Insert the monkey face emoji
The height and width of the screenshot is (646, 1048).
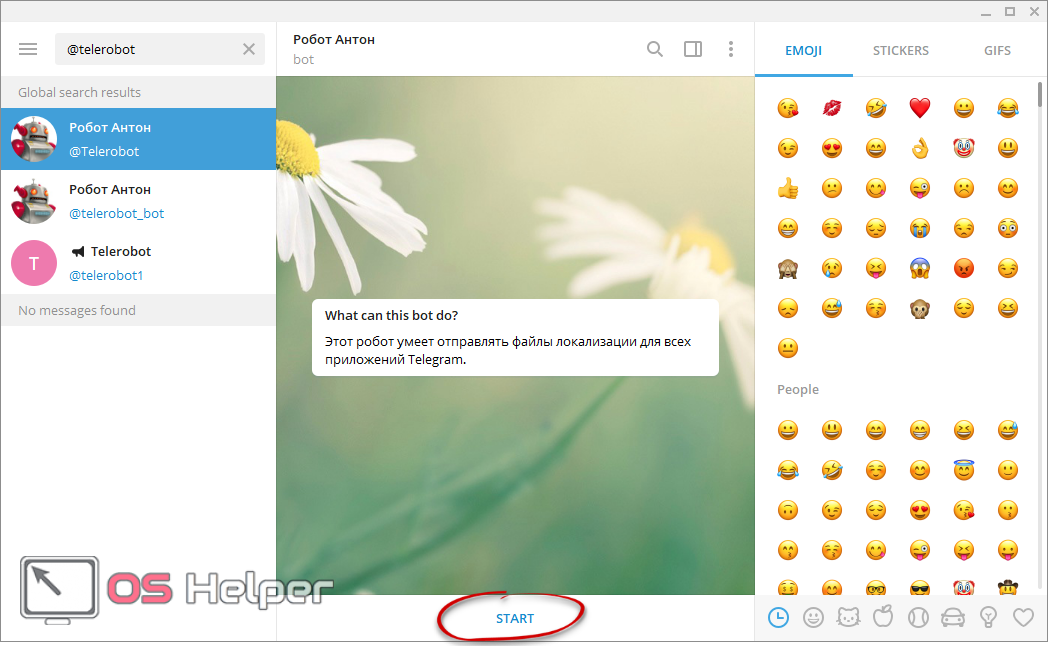tap(920, 309)
